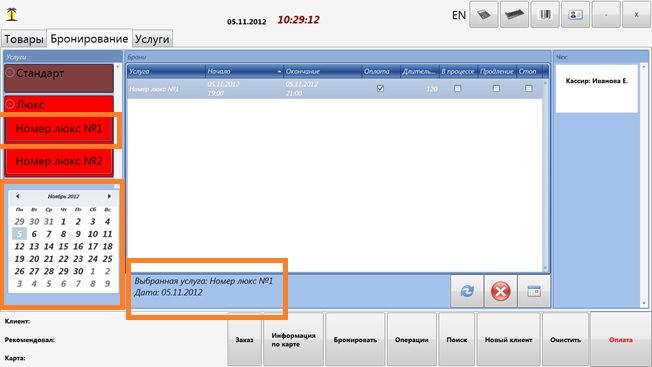Open the calendar view icon button

(534, 291)
